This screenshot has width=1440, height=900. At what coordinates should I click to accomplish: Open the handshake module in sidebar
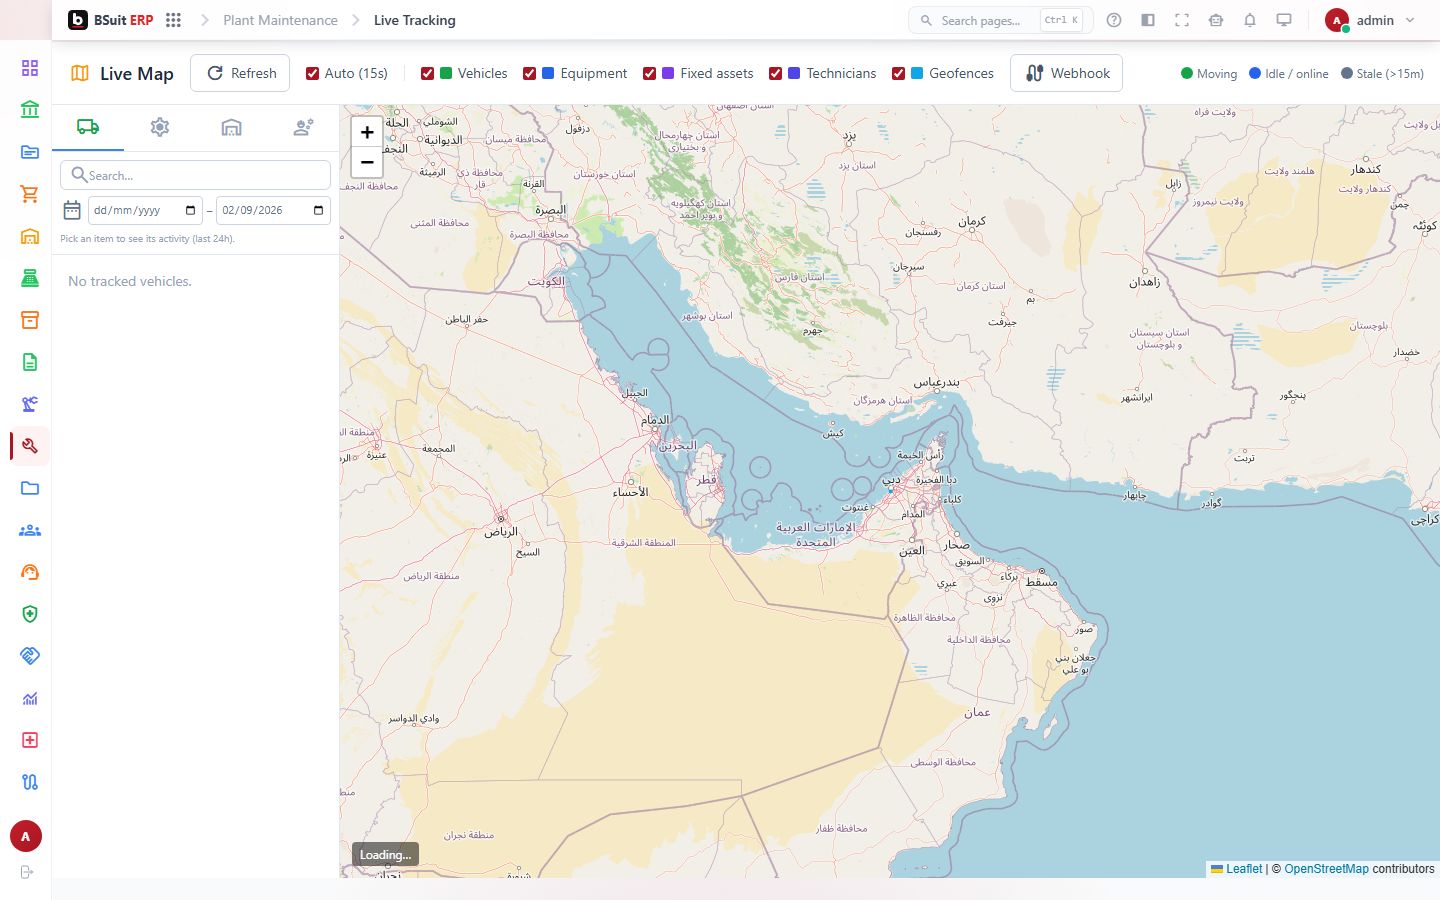coord(30,656)
